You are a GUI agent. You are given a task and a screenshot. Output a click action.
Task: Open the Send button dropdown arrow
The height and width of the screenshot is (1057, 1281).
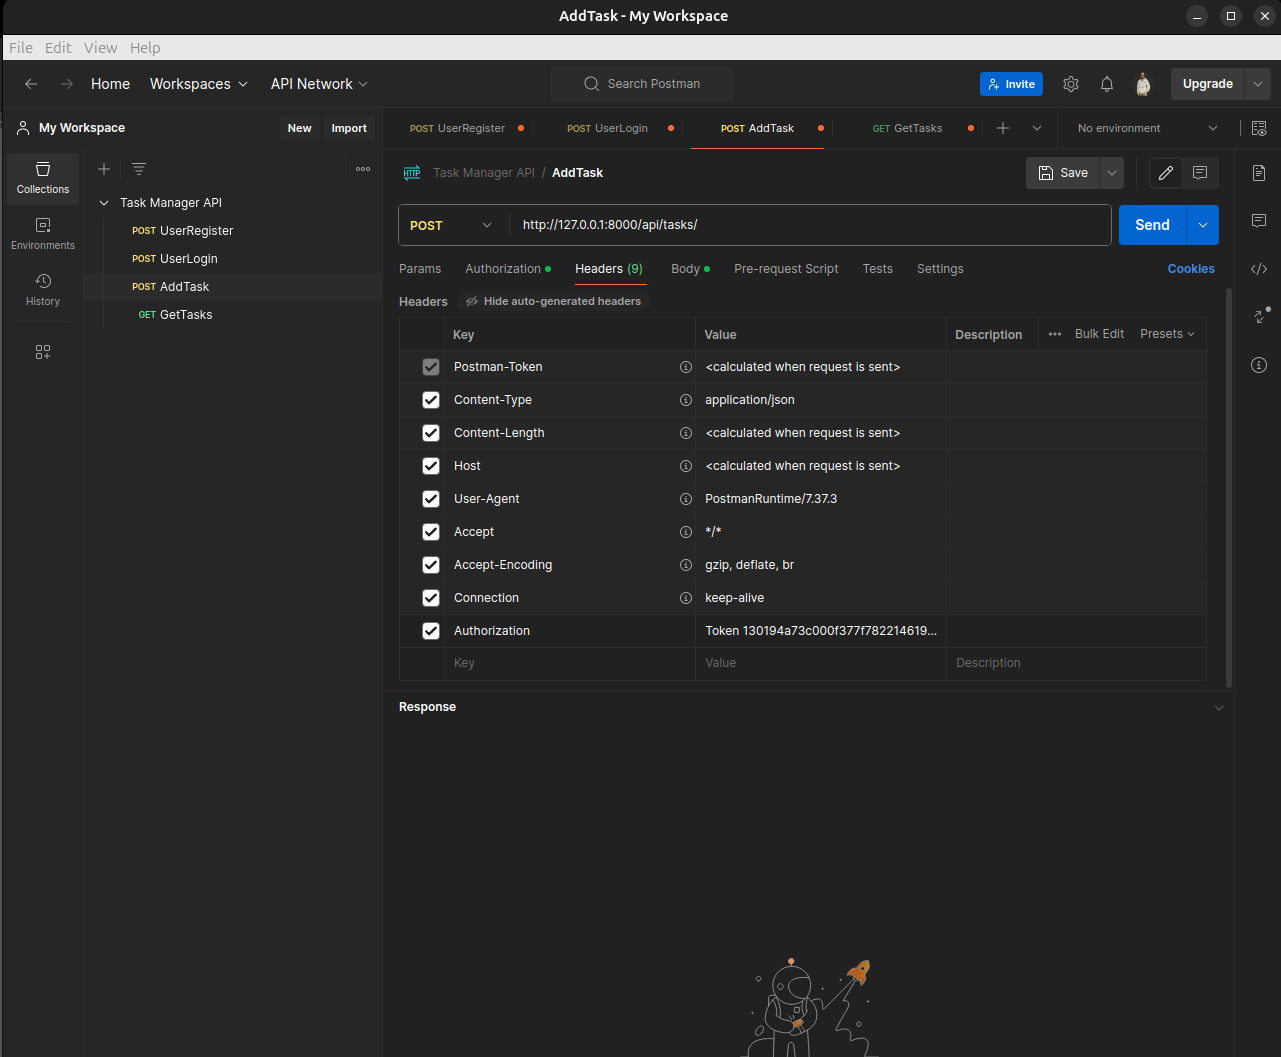click(1203, 225)
